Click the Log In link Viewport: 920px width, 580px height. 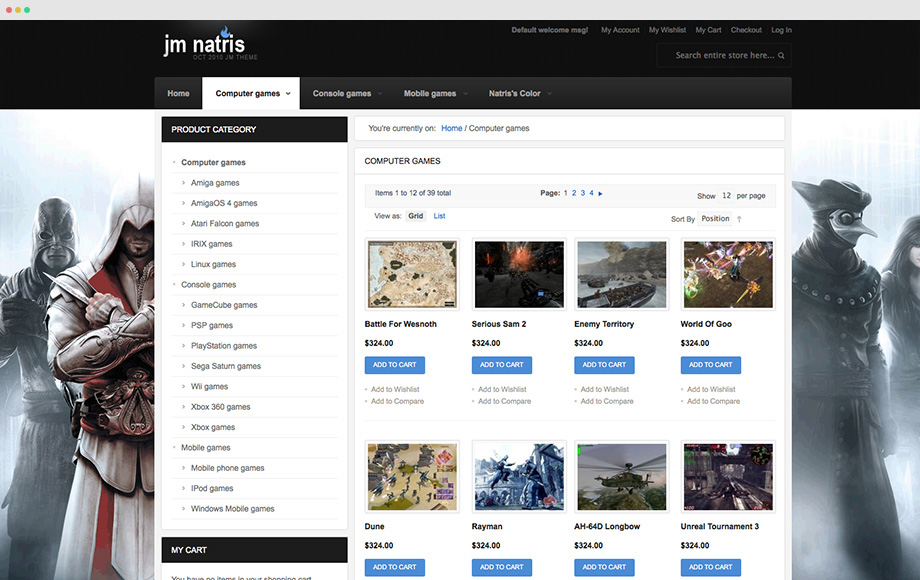(782, 30)
